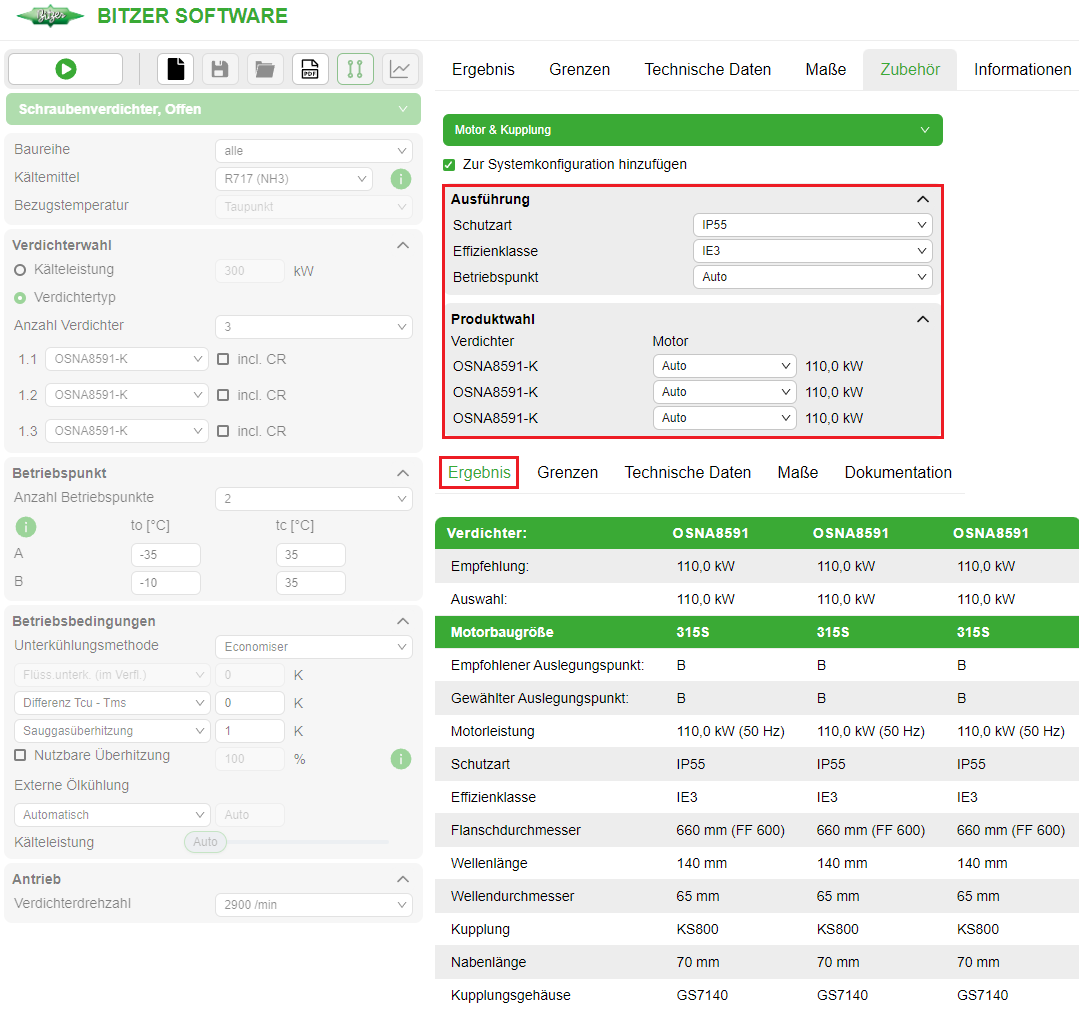
Task: Open the Schutzart dropdown showing IP55
Action: [812, 225]
